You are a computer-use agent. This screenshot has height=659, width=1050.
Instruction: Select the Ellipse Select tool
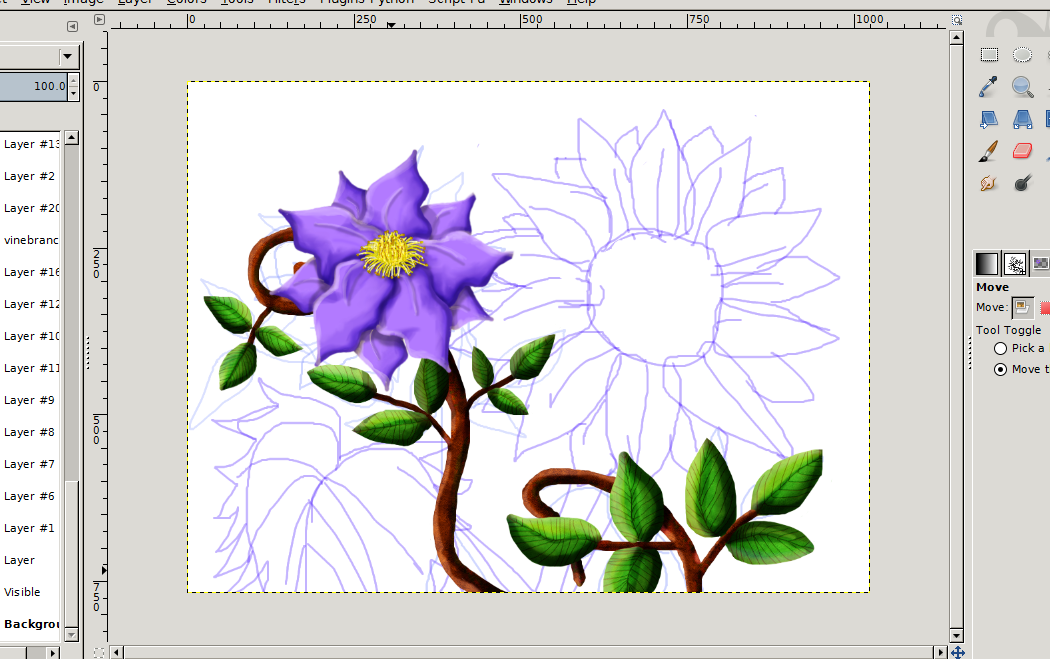tap(1022, 55)
